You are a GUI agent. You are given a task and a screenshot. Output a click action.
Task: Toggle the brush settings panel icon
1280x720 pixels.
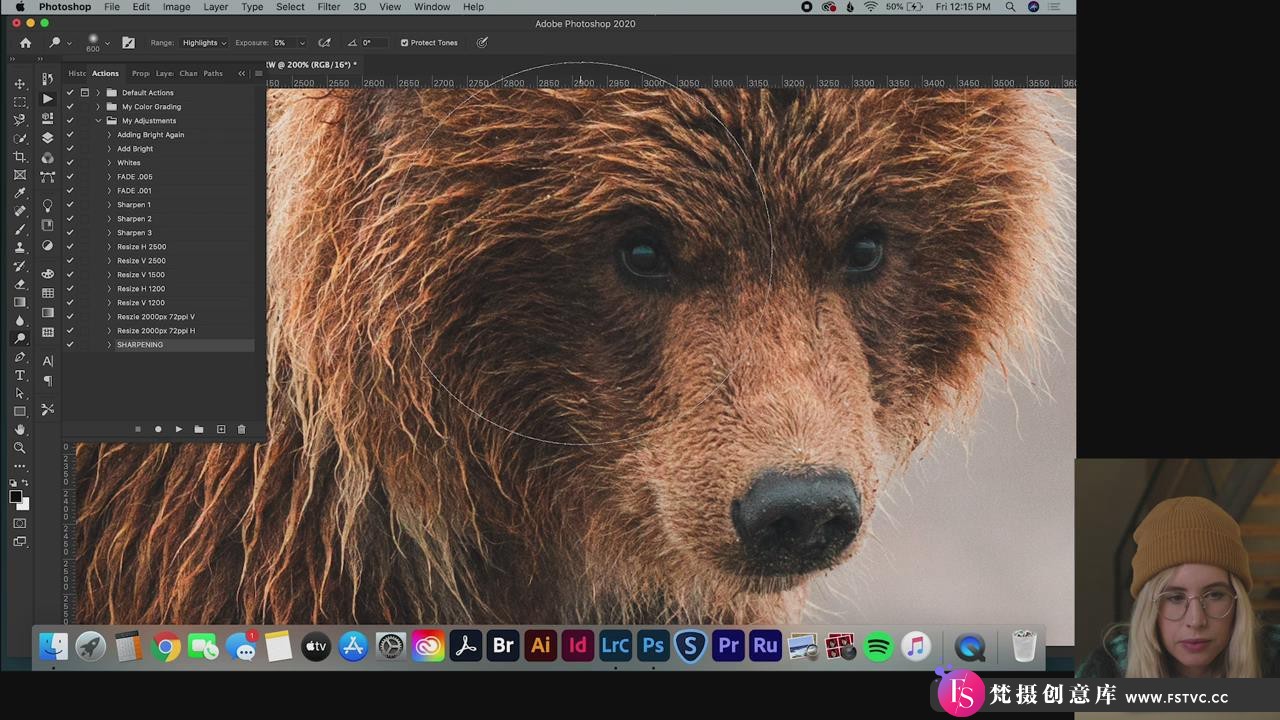pyautogui.click(x=128, y=43)
